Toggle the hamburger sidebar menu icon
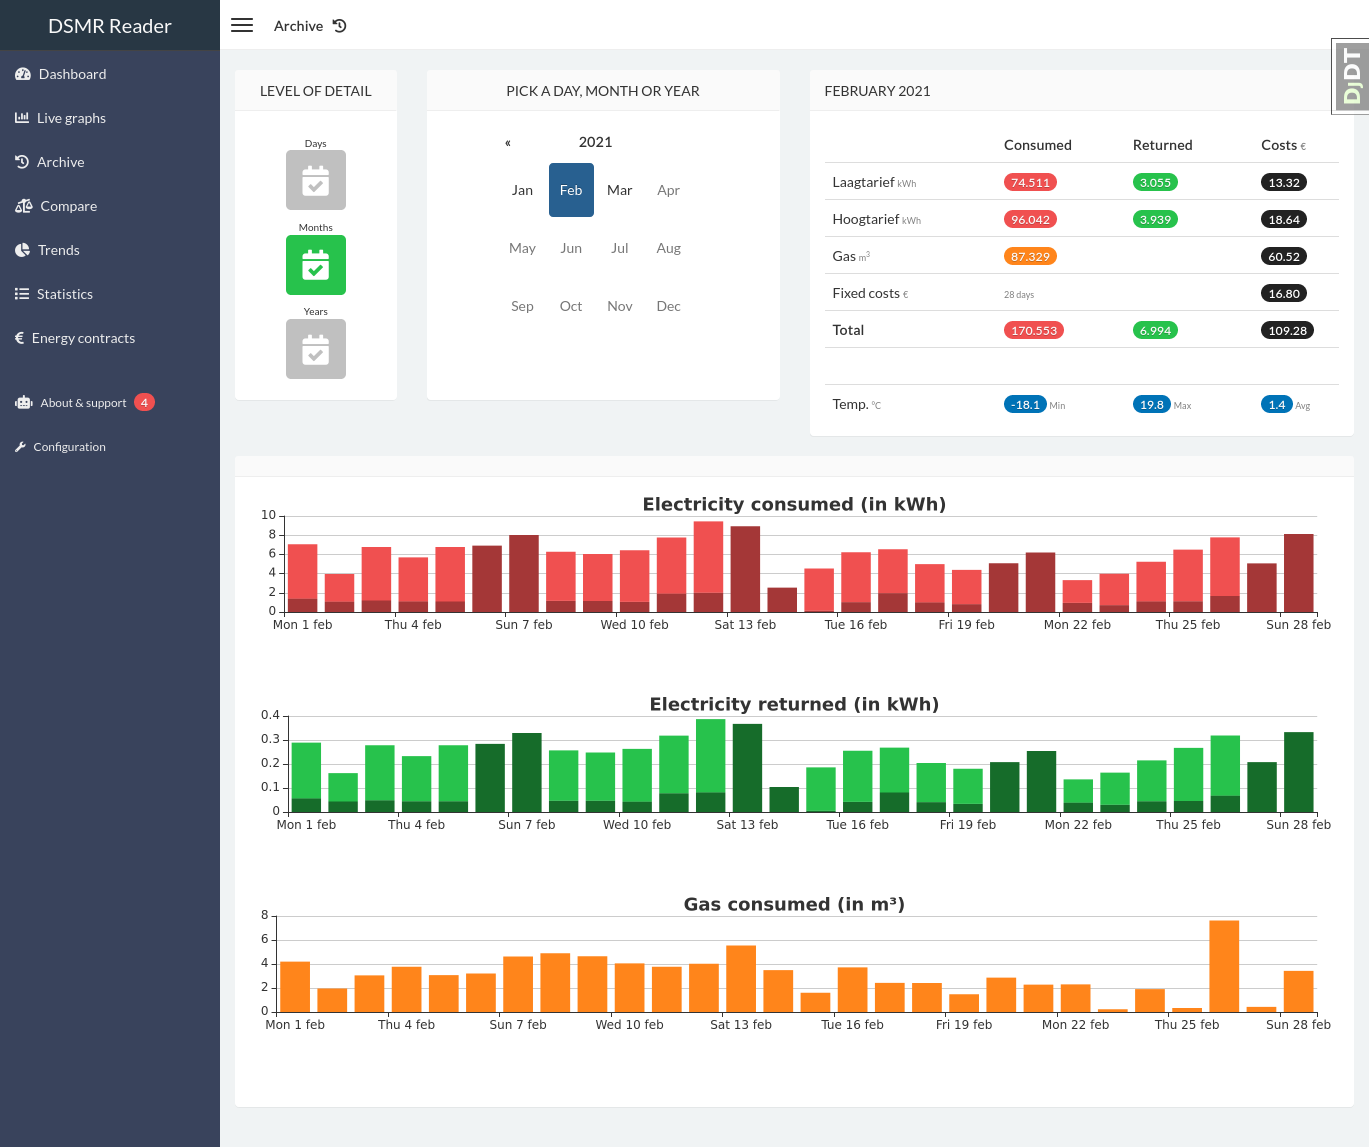1369x1147 pixels. [x=242, y=26]
